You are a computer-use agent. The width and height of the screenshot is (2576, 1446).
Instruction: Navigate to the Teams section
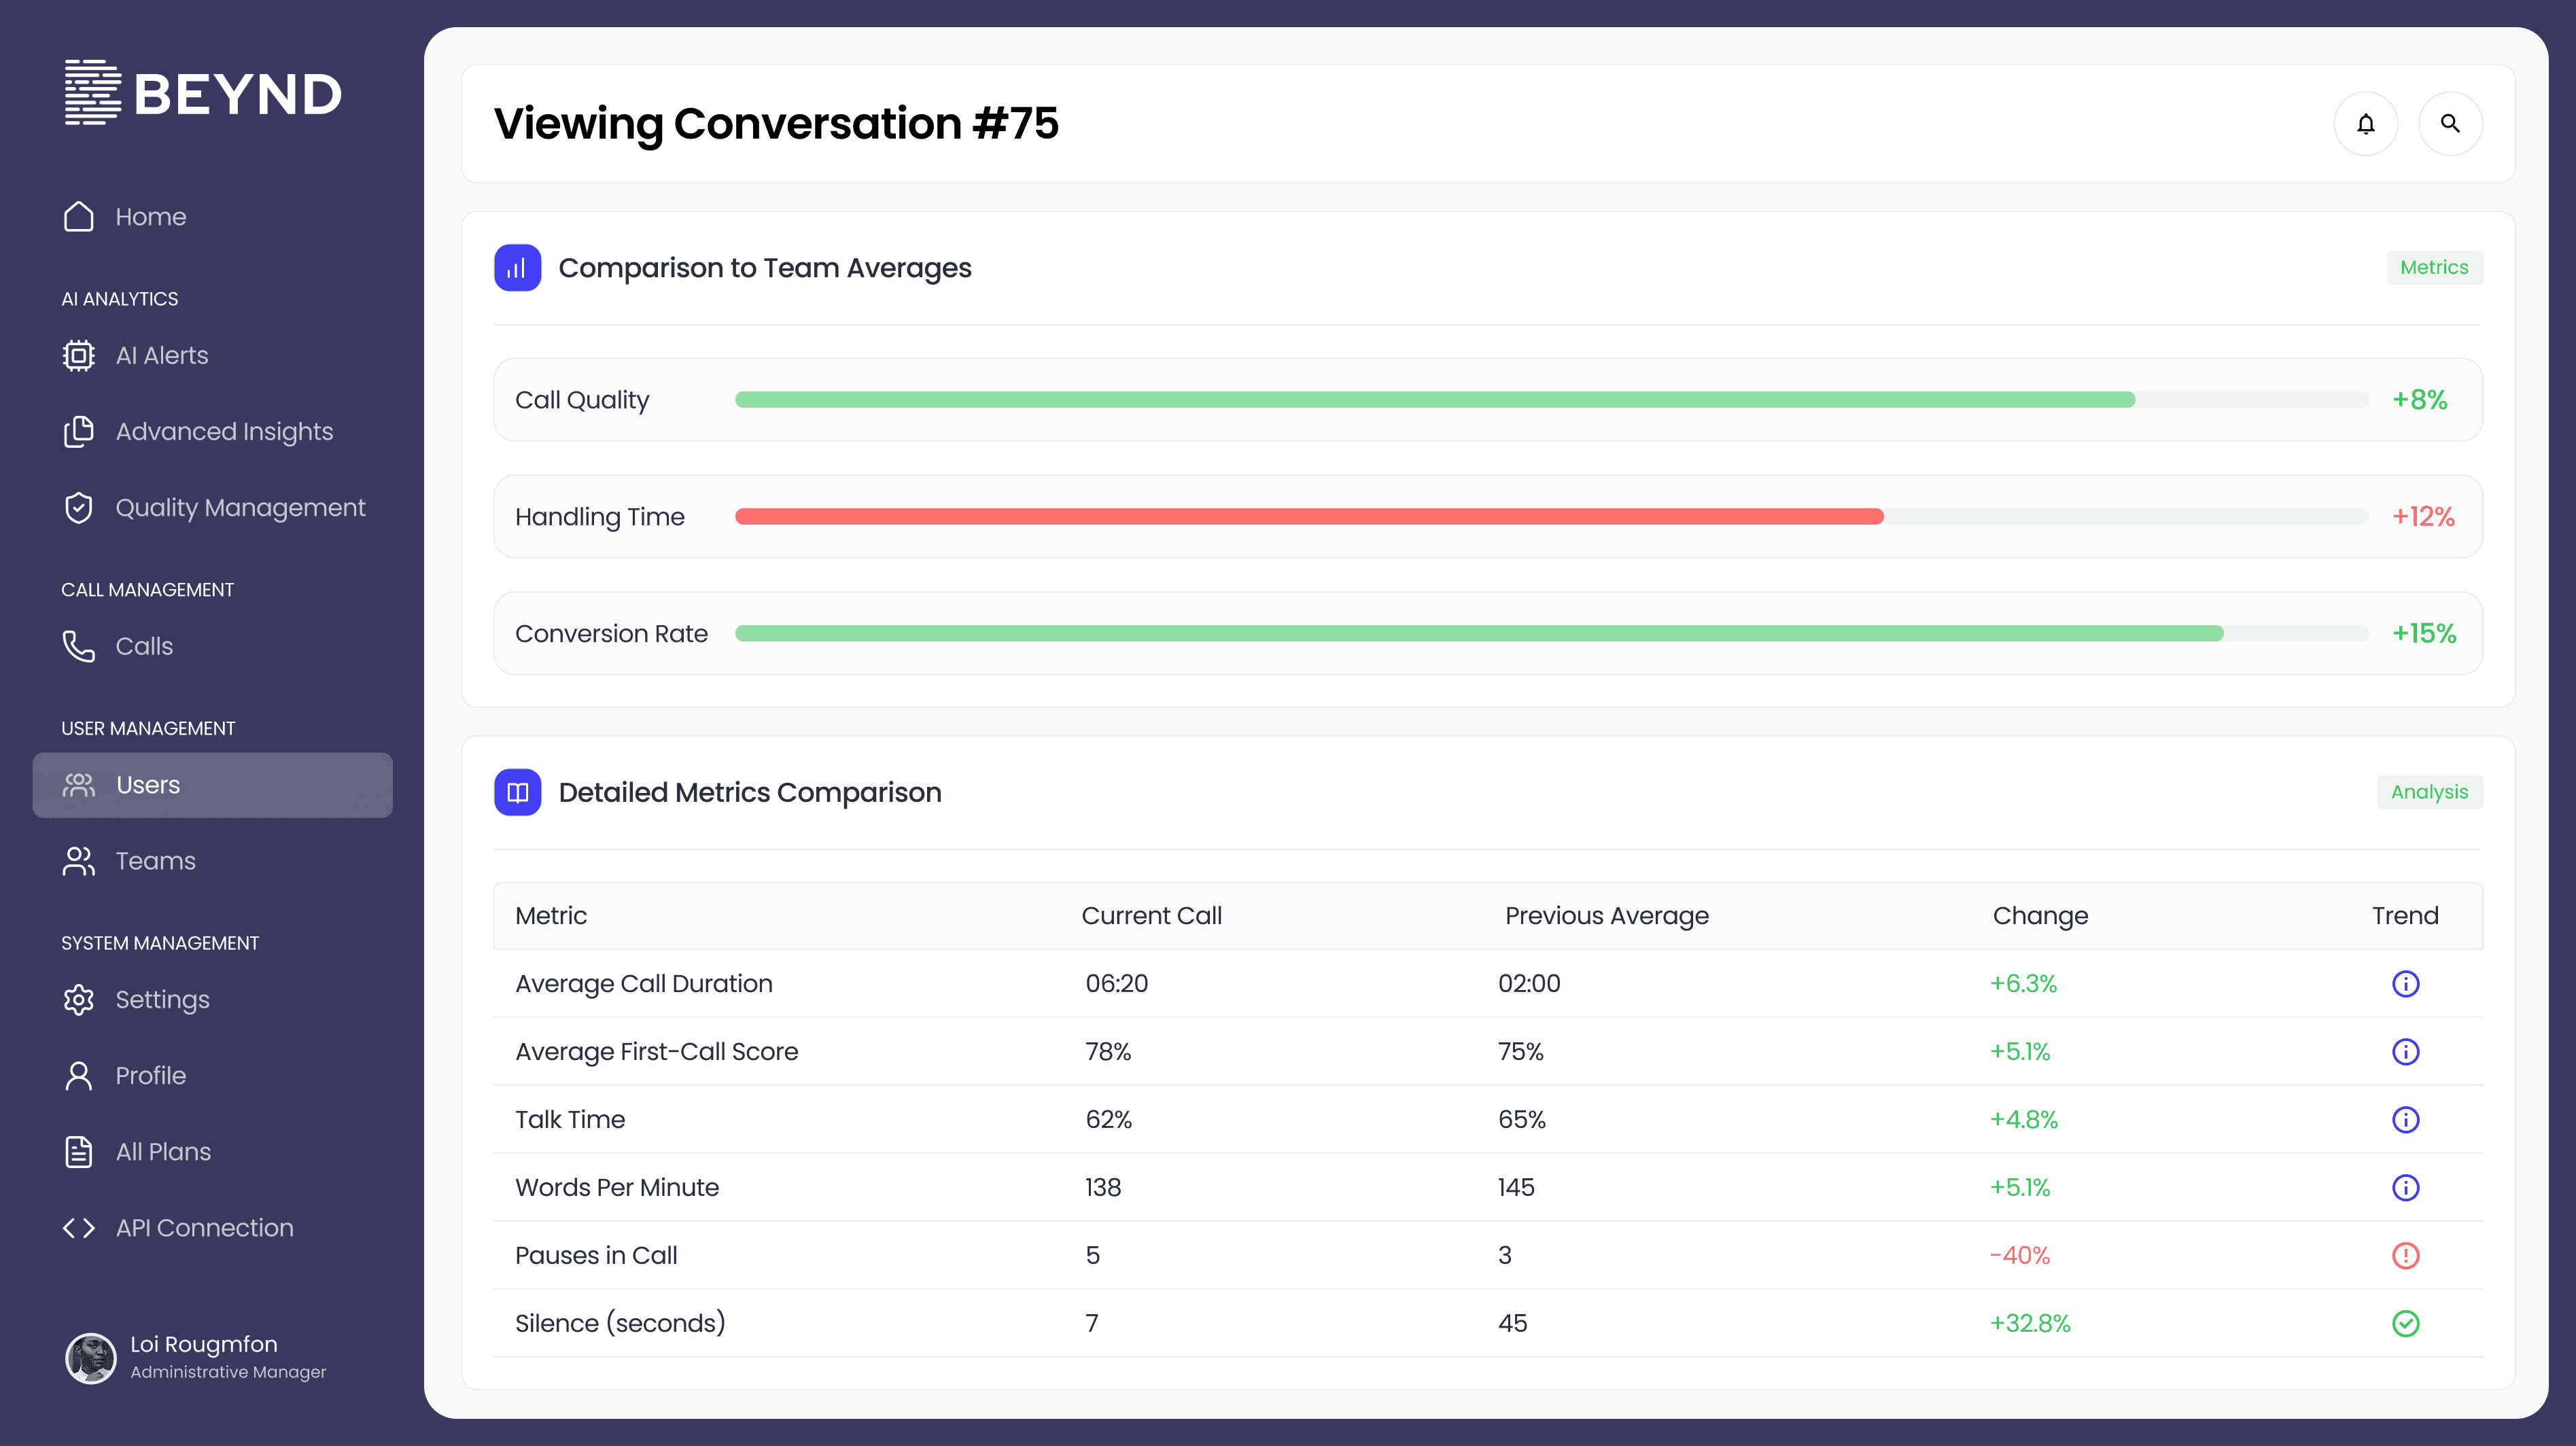coord(155,861)
